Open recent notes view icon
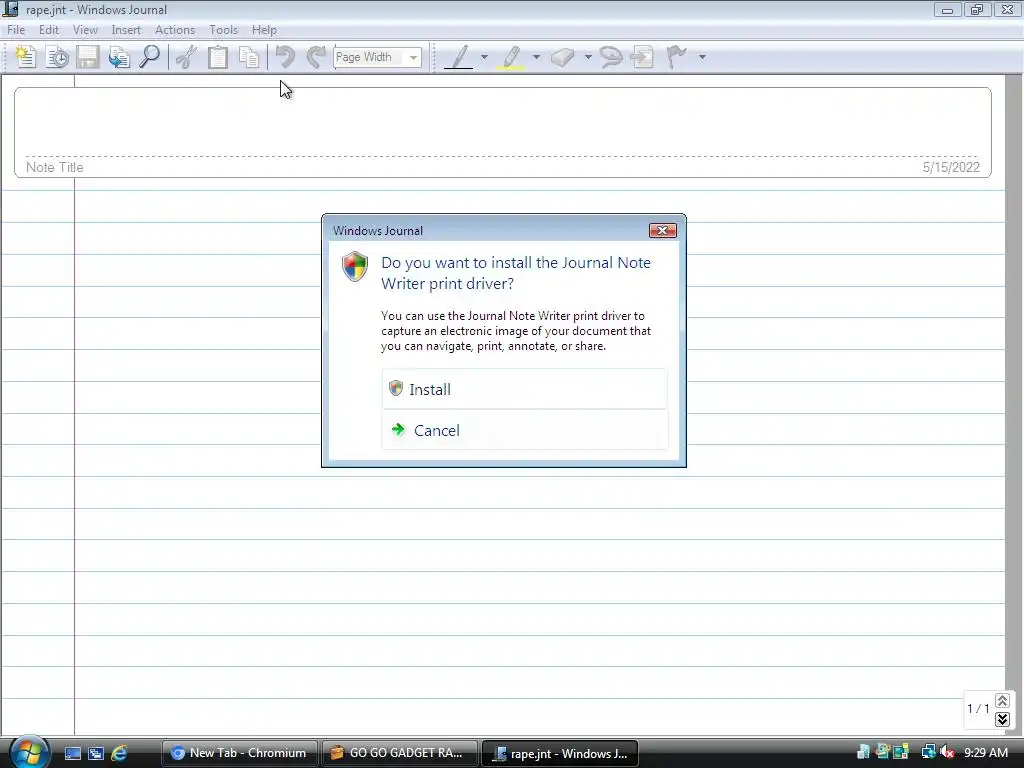 [57, 57]
